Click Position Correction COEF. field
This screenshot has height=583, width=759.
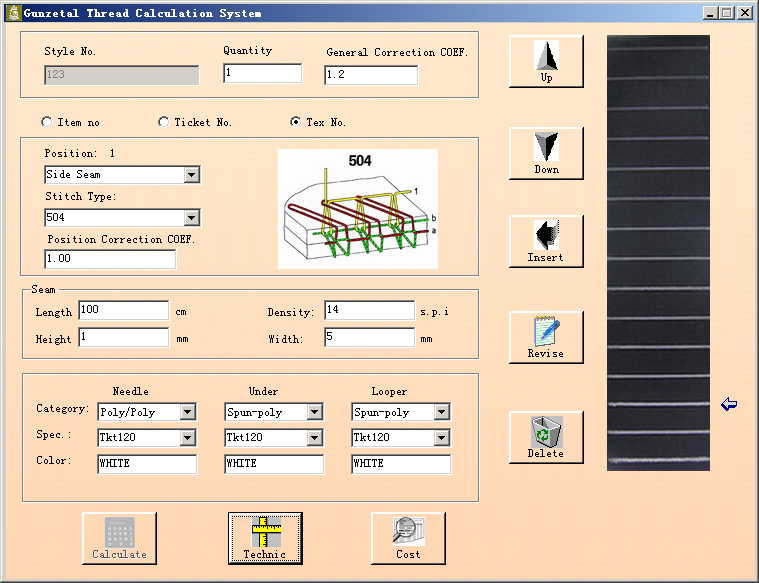tap(110, 259)
